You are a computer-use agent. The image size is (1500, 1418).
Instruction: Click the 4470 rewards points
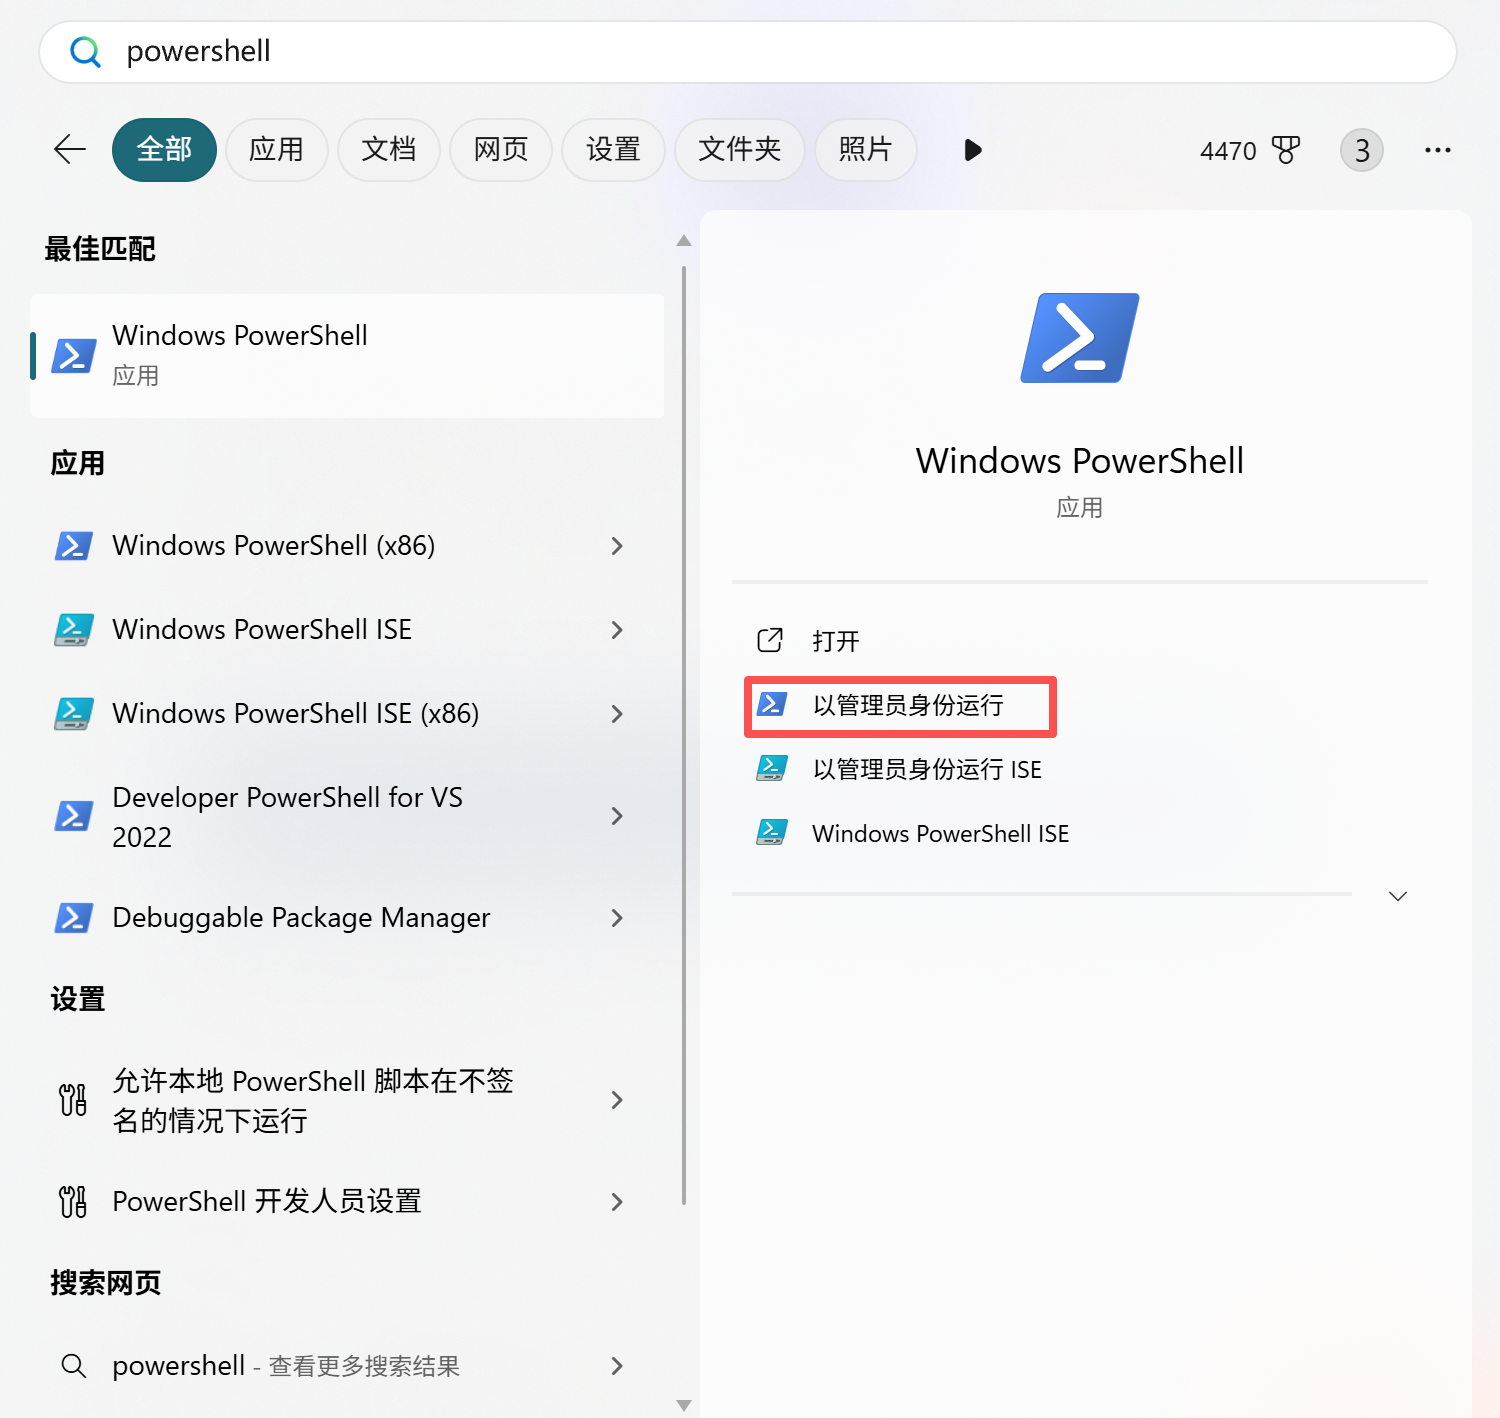point(1228,151)
